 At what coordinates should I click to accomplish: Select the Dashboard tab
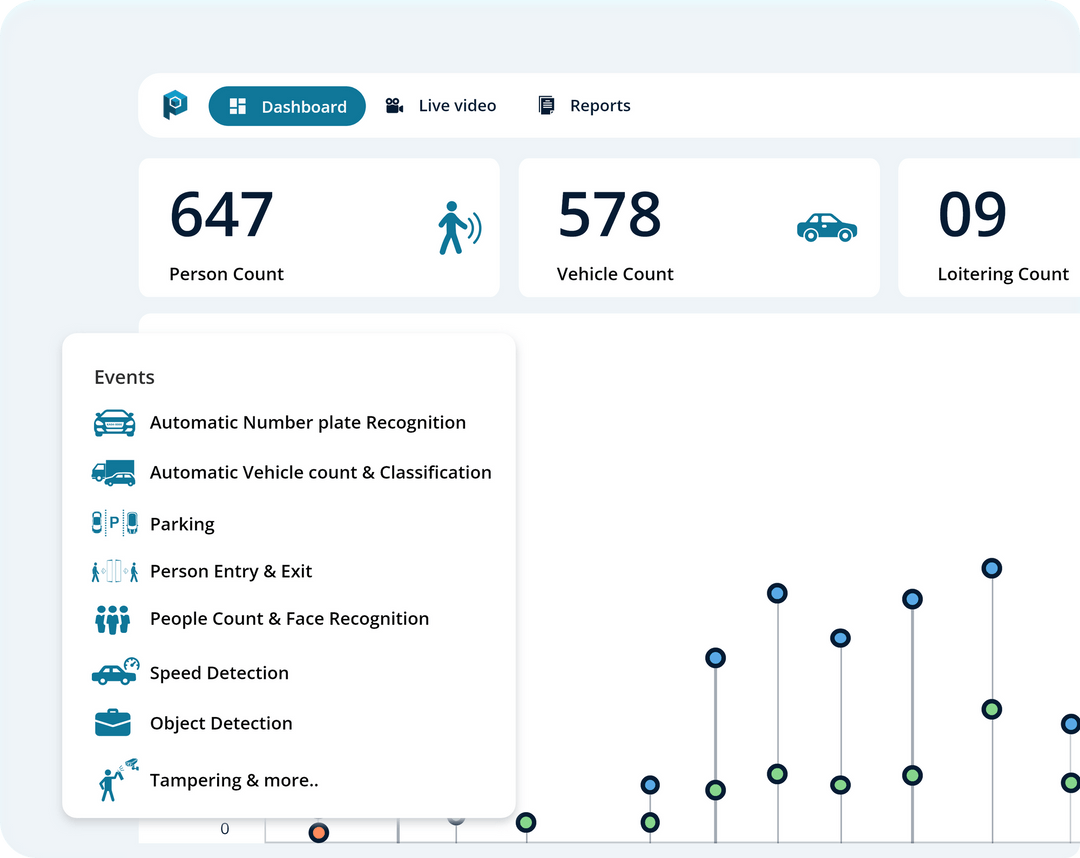pos(287,106)
